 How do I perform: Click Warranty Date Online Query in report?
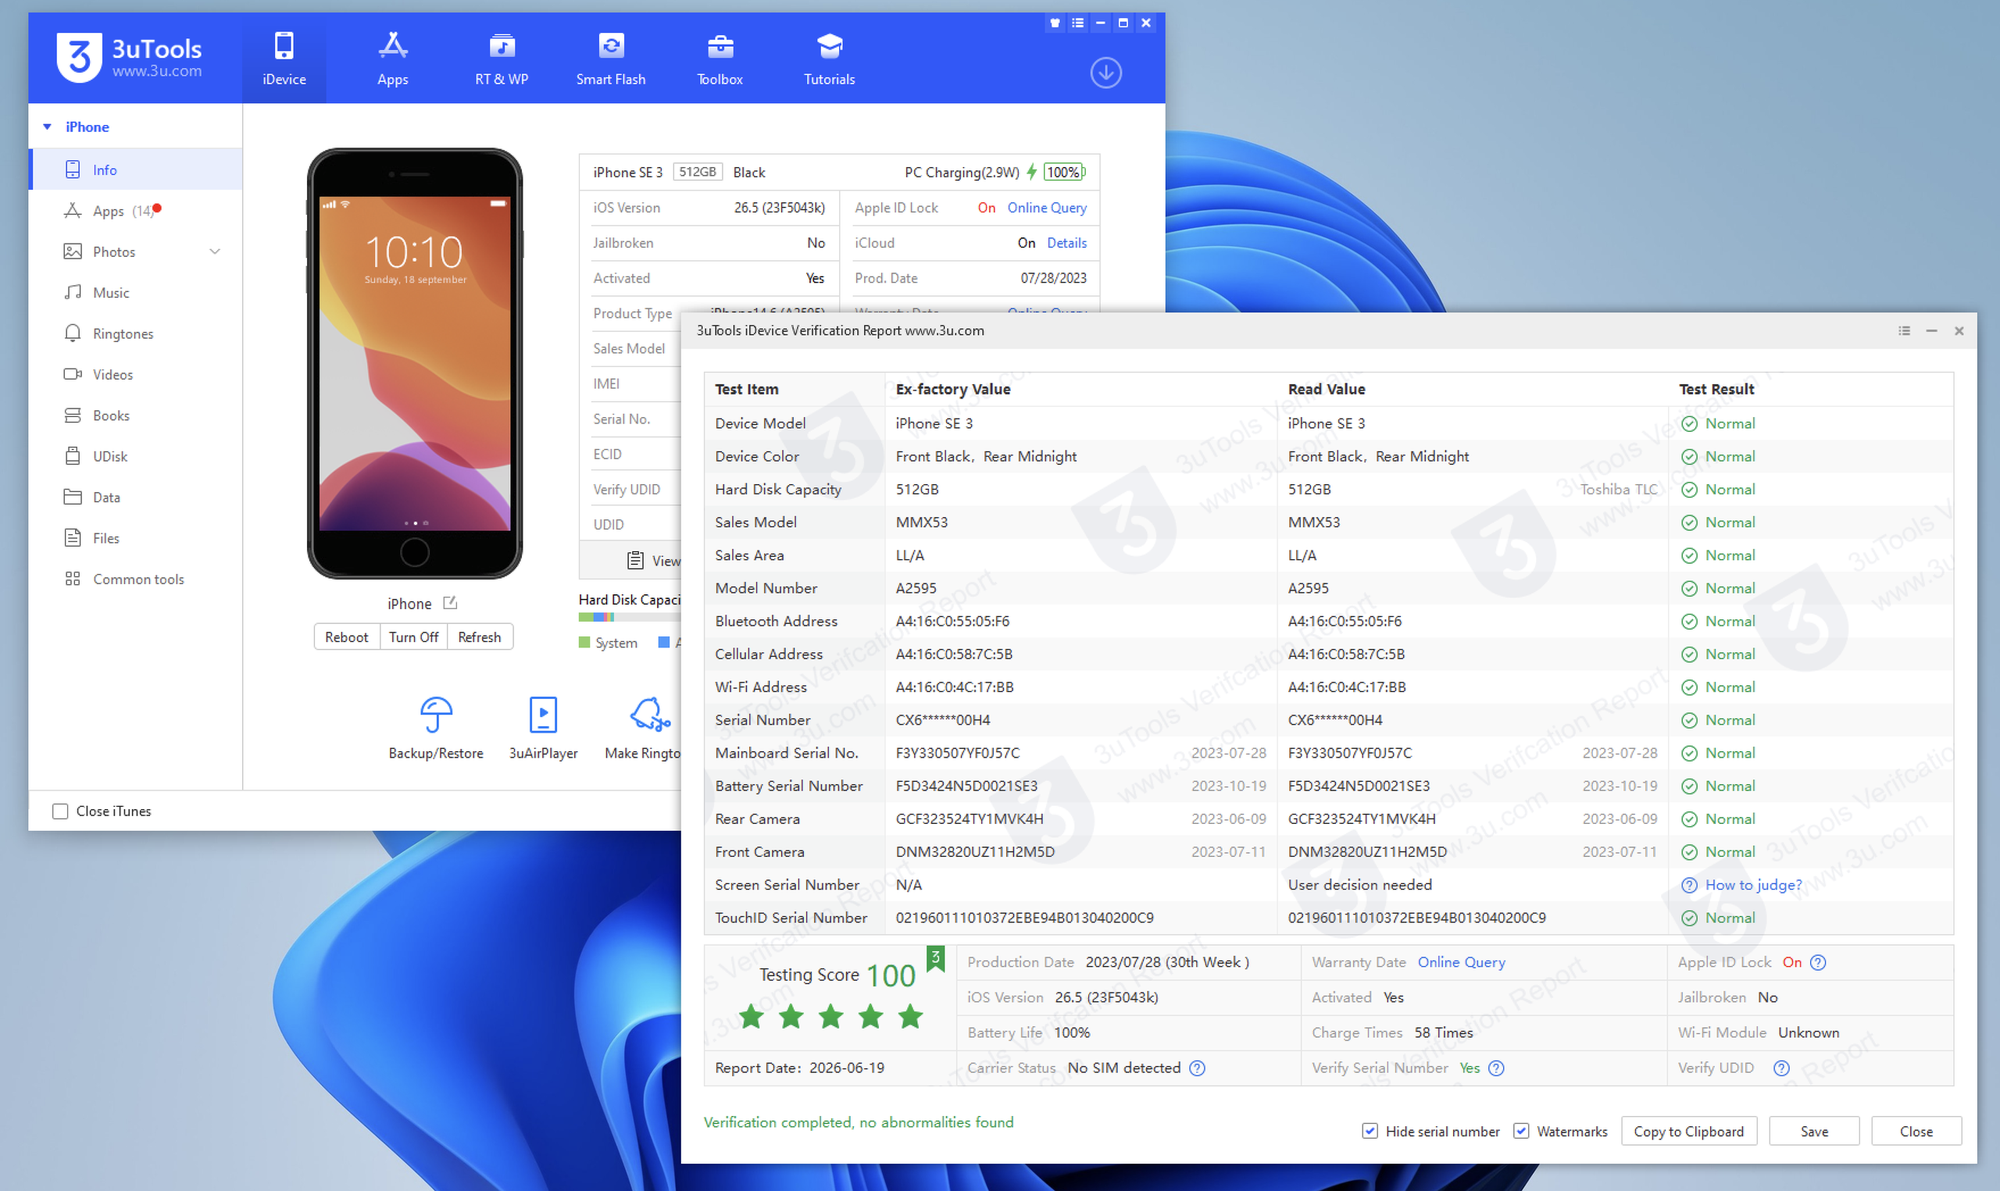point(1461,962)
